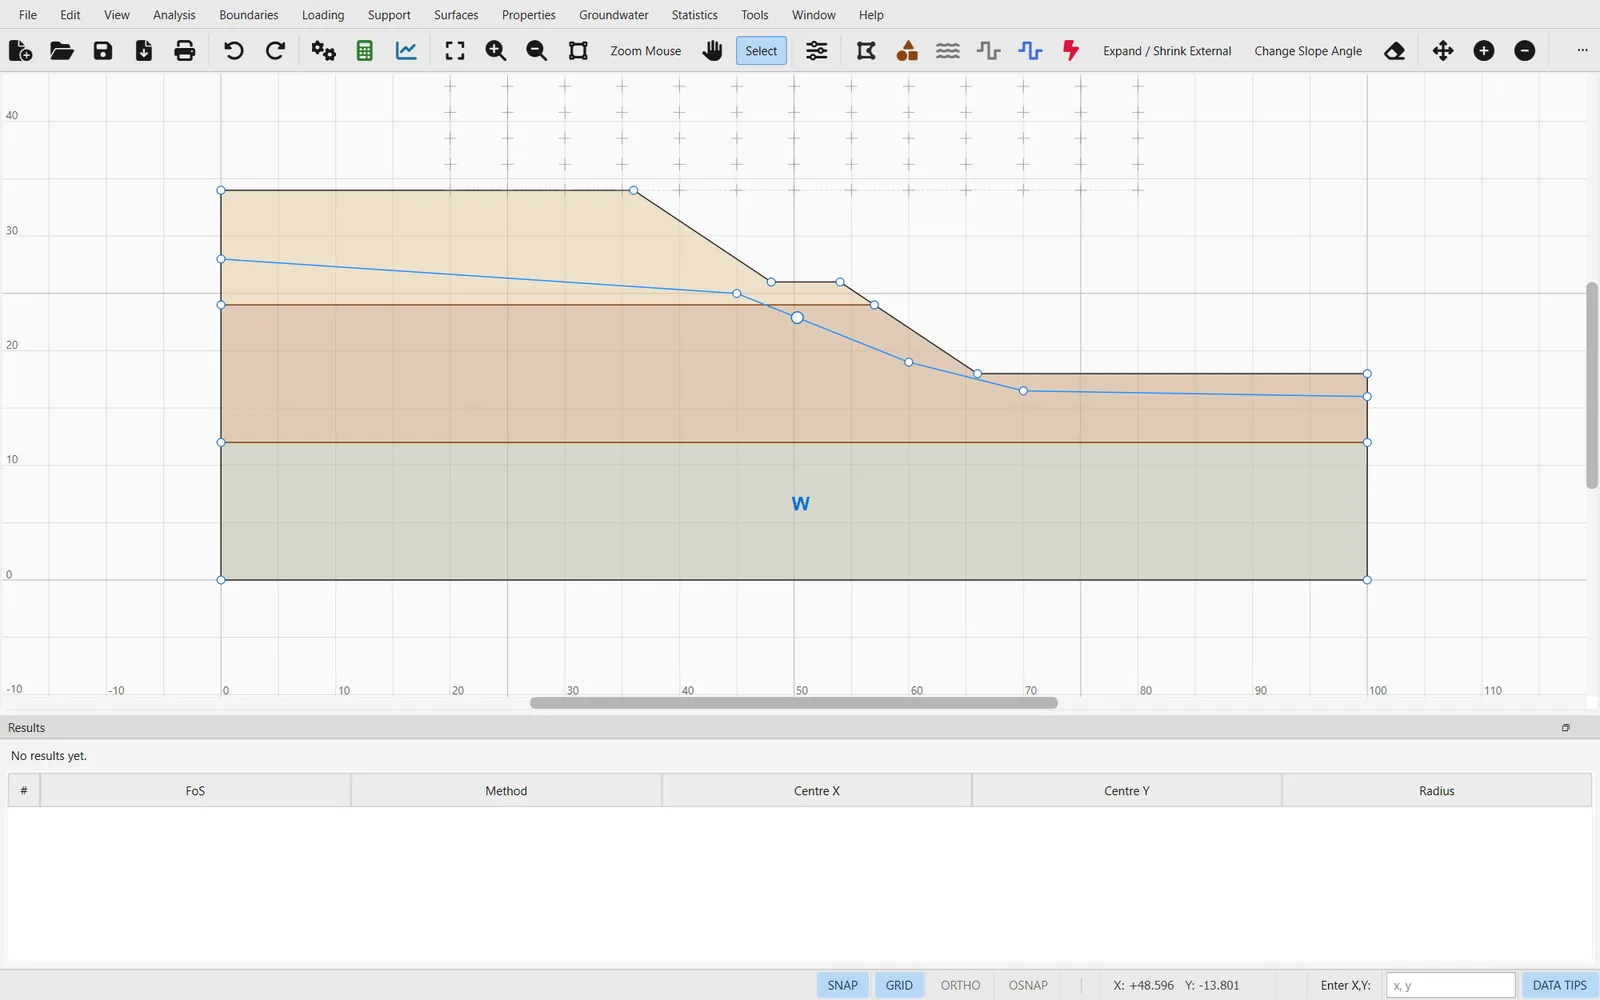Click the blue step-line boundary icon

click(x=1030, y=51)
